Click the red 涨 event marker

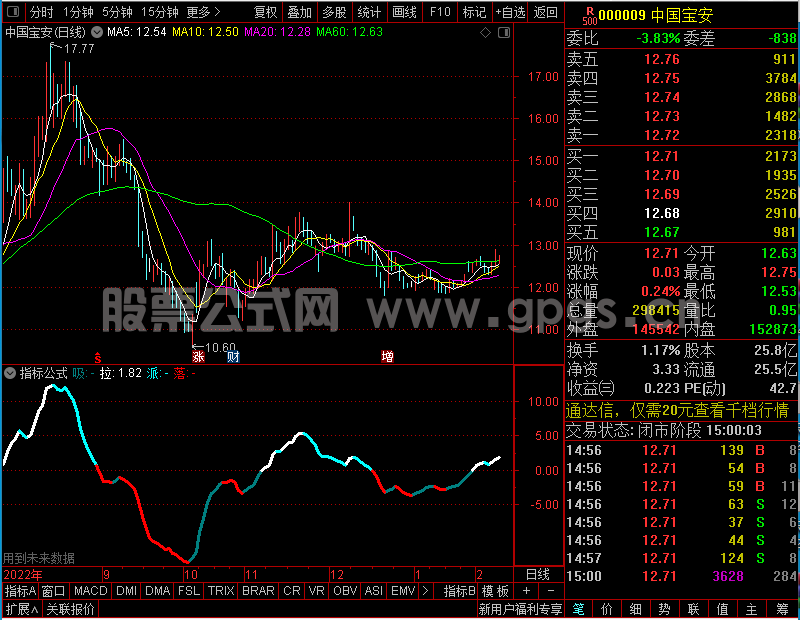[x=198, y=356]
